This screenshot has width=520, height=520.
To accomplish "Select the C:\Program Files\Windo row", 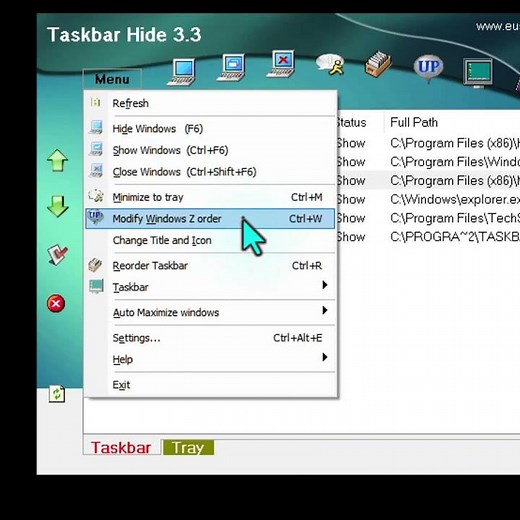I will [428, 162].
